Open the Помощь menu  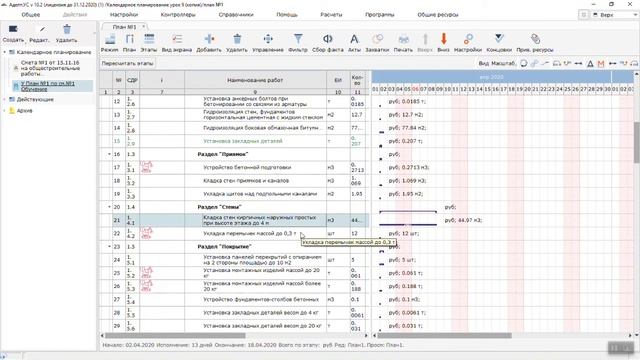point(287,15)
